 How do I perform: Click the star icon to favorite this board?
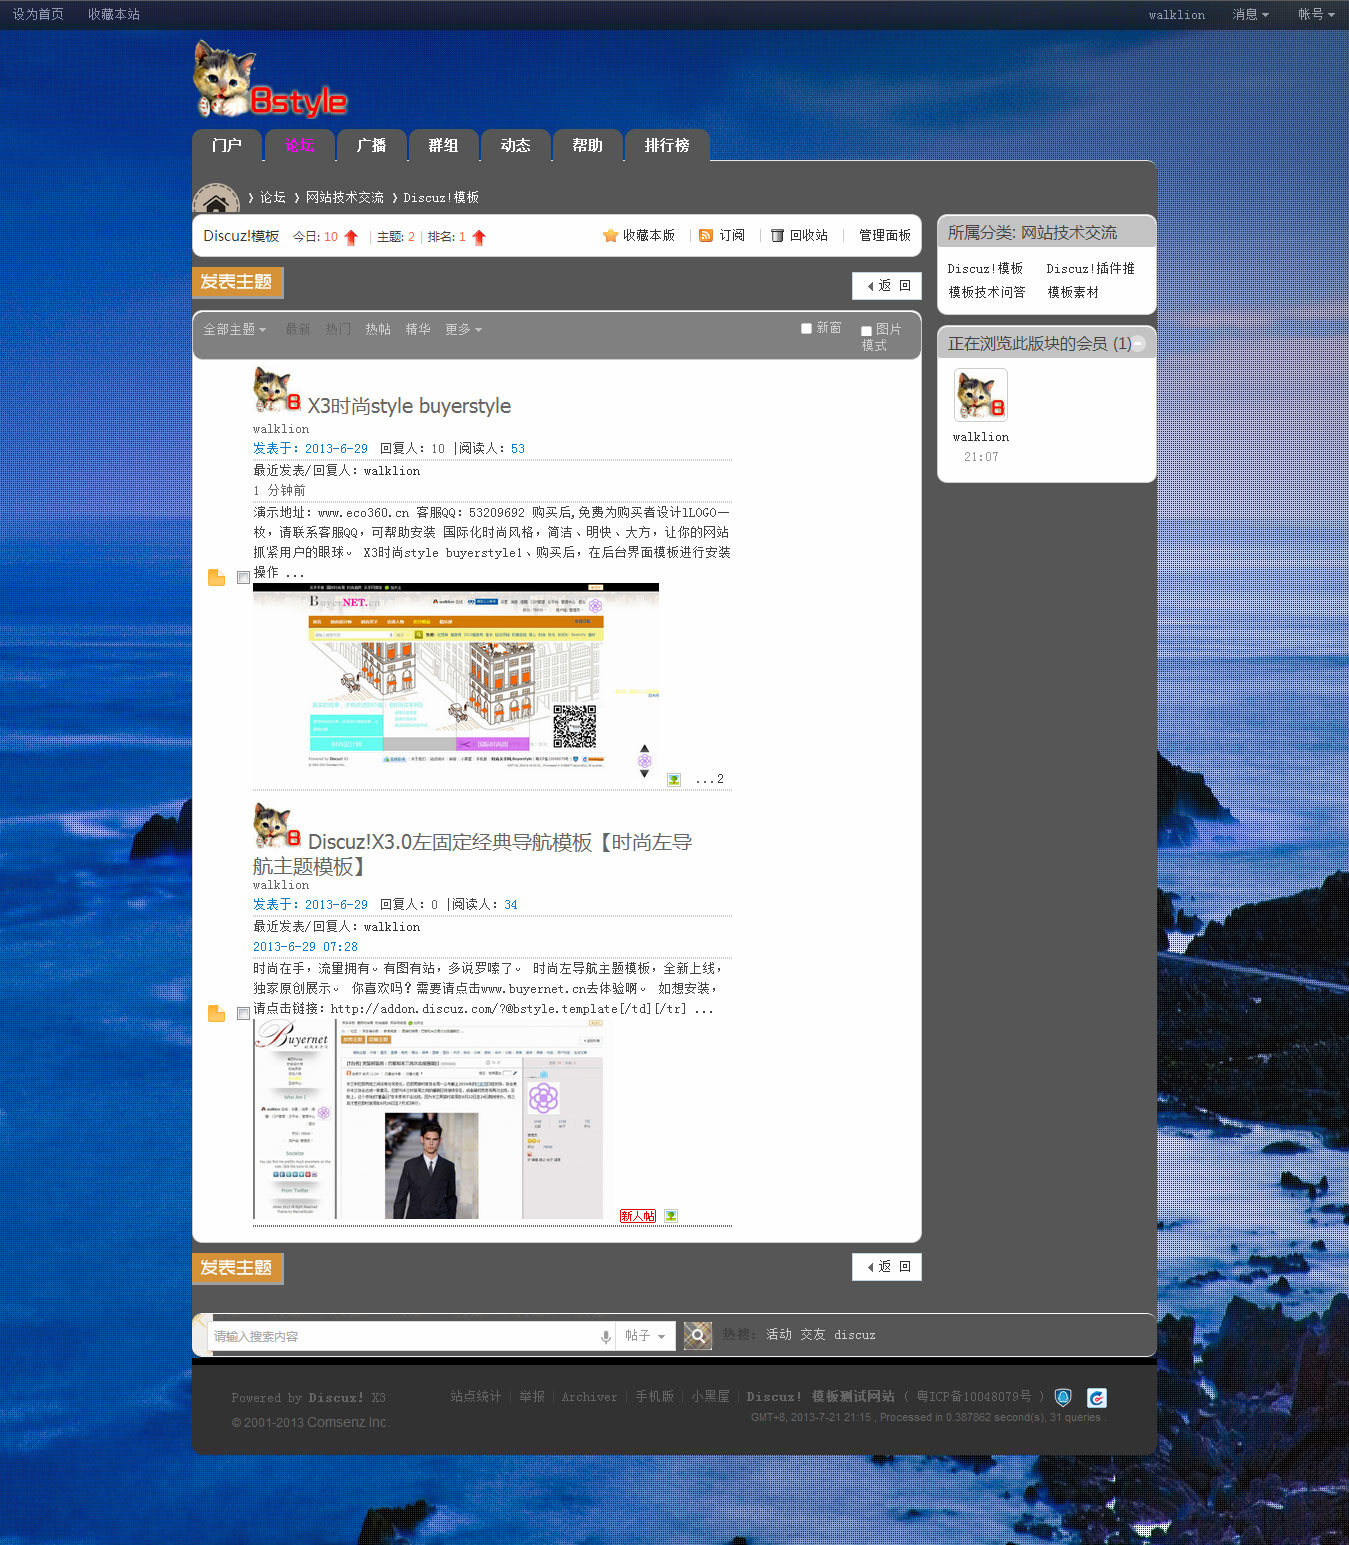[610, 236]
